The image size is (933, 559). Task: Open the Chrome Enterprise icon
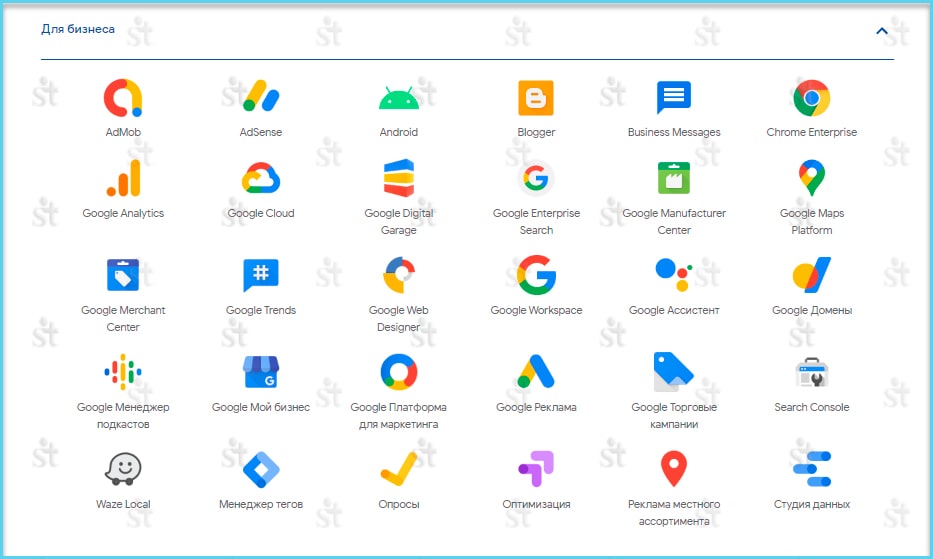point(812,98)
